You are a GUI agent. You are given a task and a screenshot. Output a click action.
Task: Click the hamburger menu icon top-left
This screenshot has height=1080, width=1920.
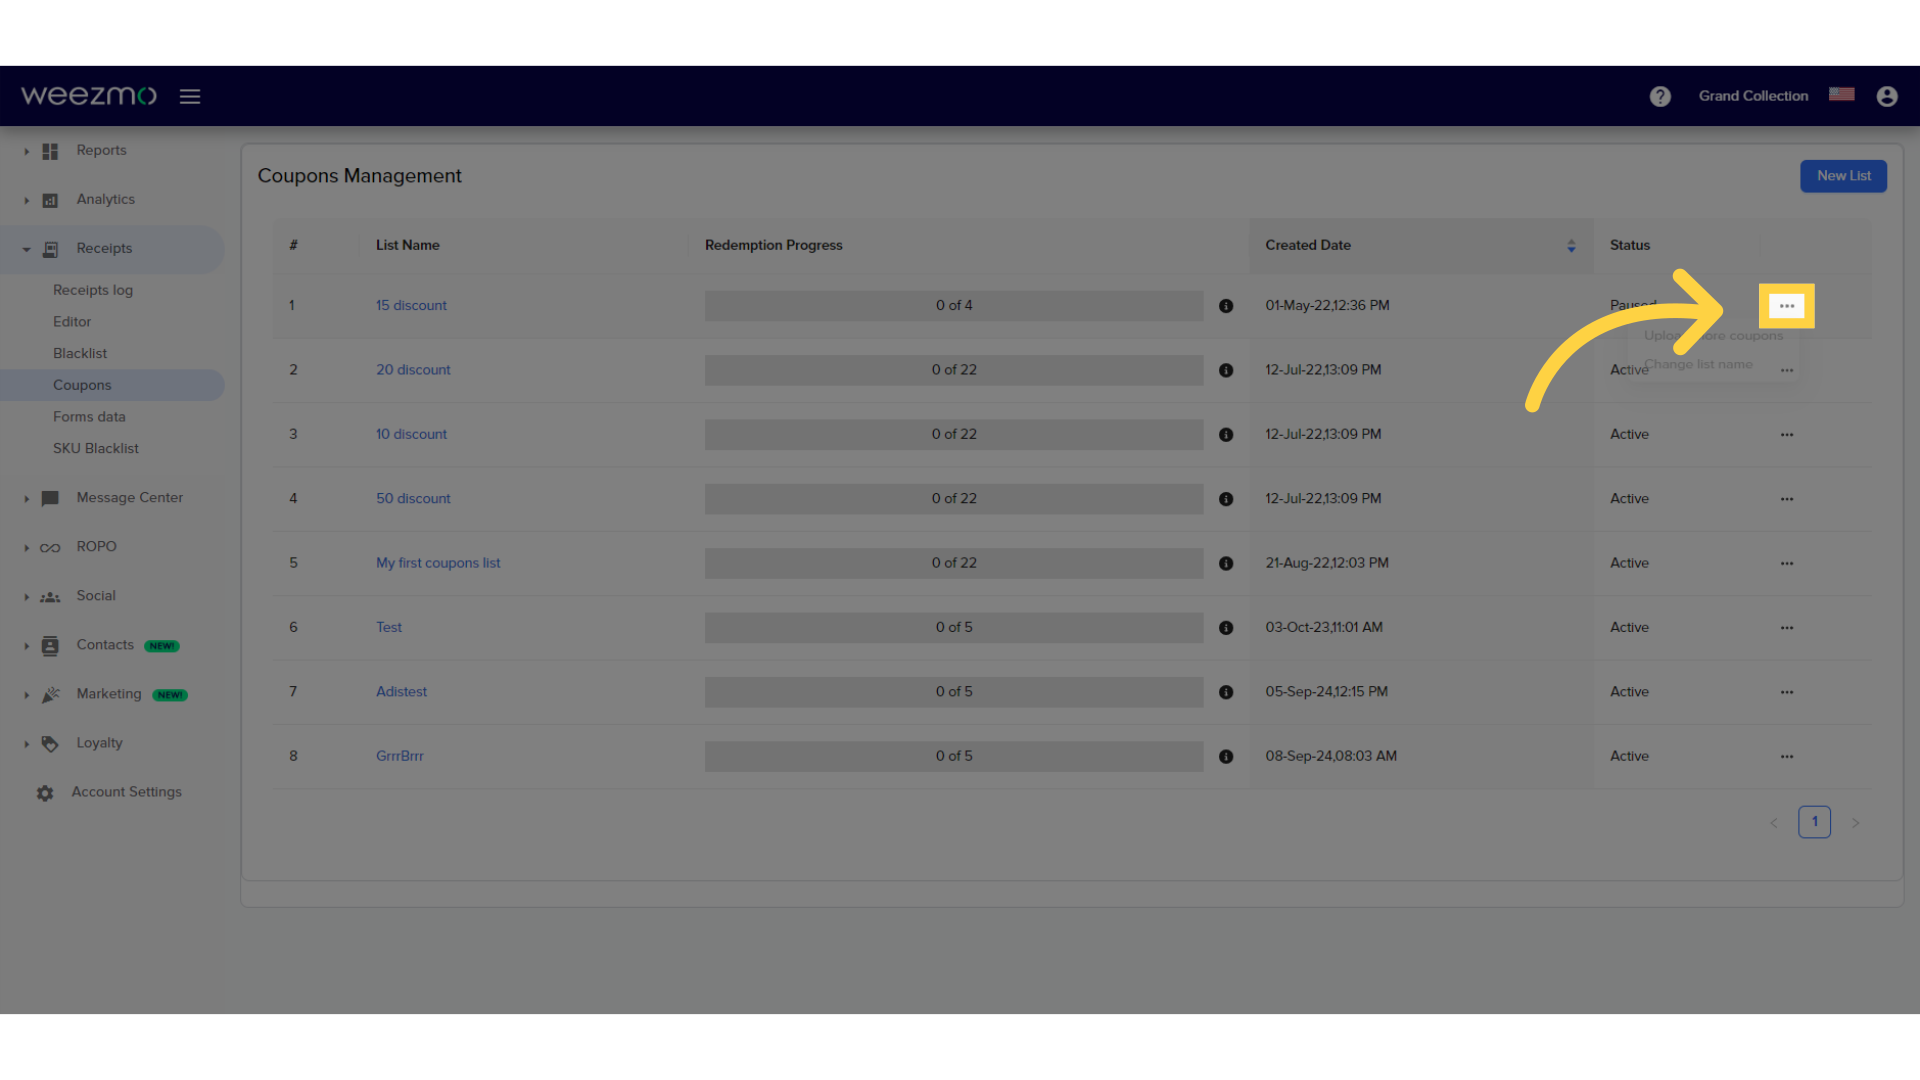190,95
